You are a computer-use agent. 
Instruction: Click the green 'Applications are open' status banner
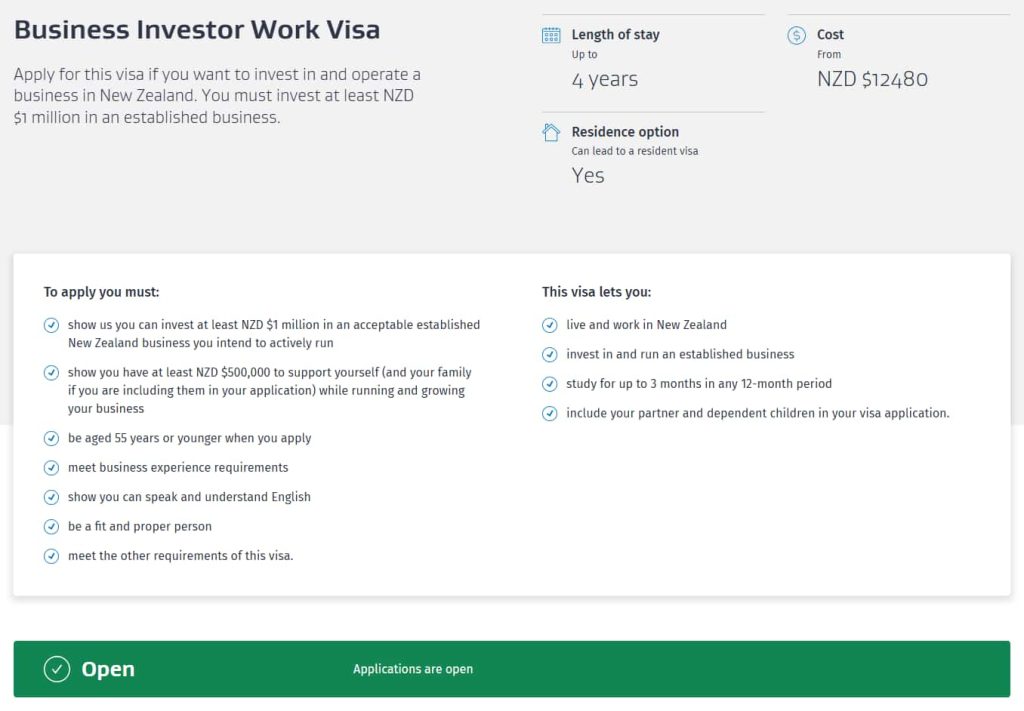coord(511,669)
